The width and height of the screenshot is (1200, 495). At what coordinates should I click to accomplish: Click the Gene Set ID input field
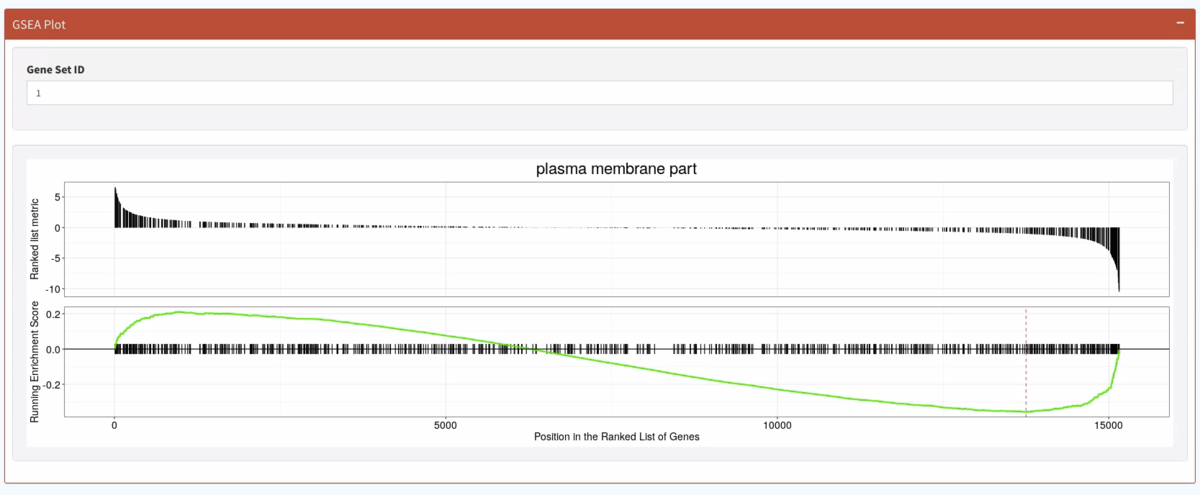tap(600, 93)
